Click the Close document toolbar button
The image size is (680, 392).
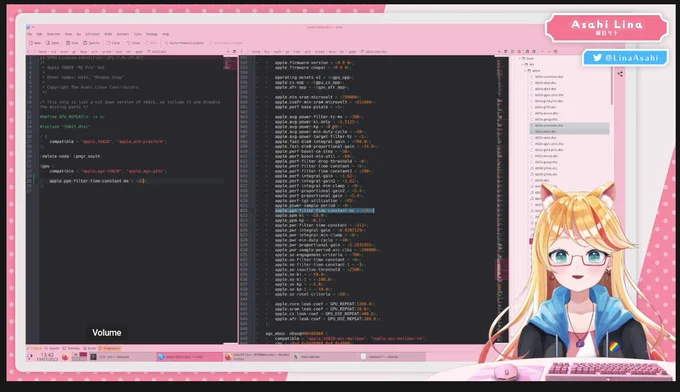113,43
